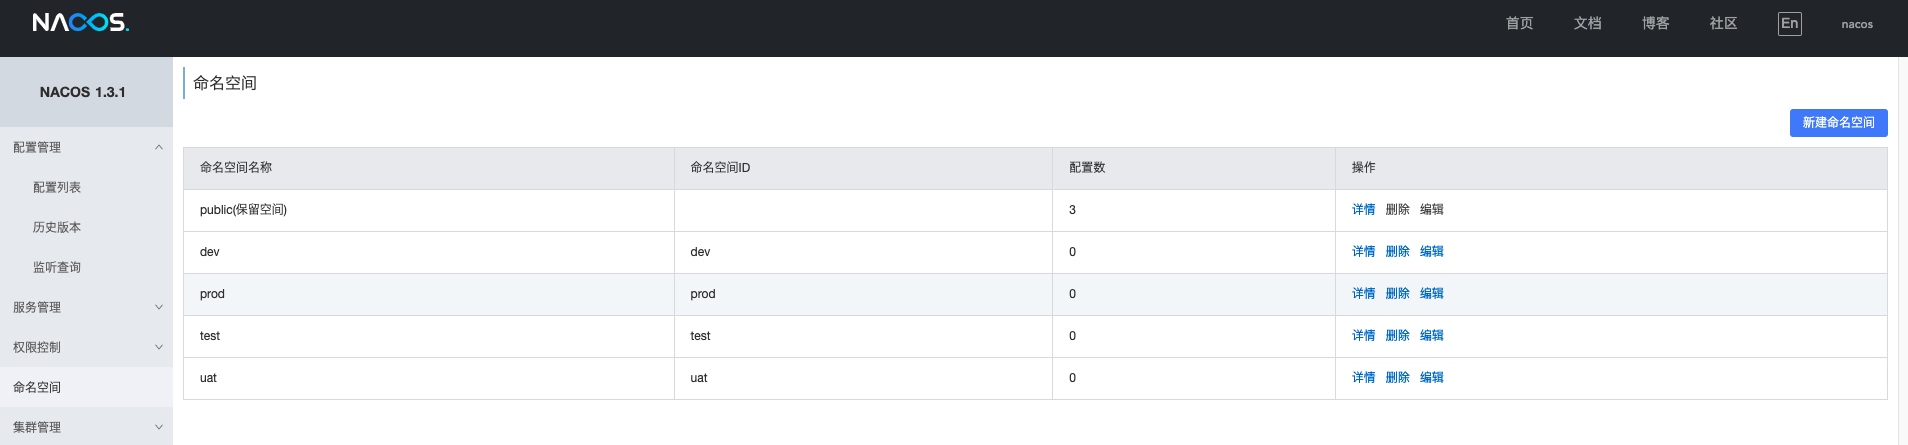Go to 监听查询 in the sidebar
Viewport: 1908px width, 445px height.
(x=57, y=267)
